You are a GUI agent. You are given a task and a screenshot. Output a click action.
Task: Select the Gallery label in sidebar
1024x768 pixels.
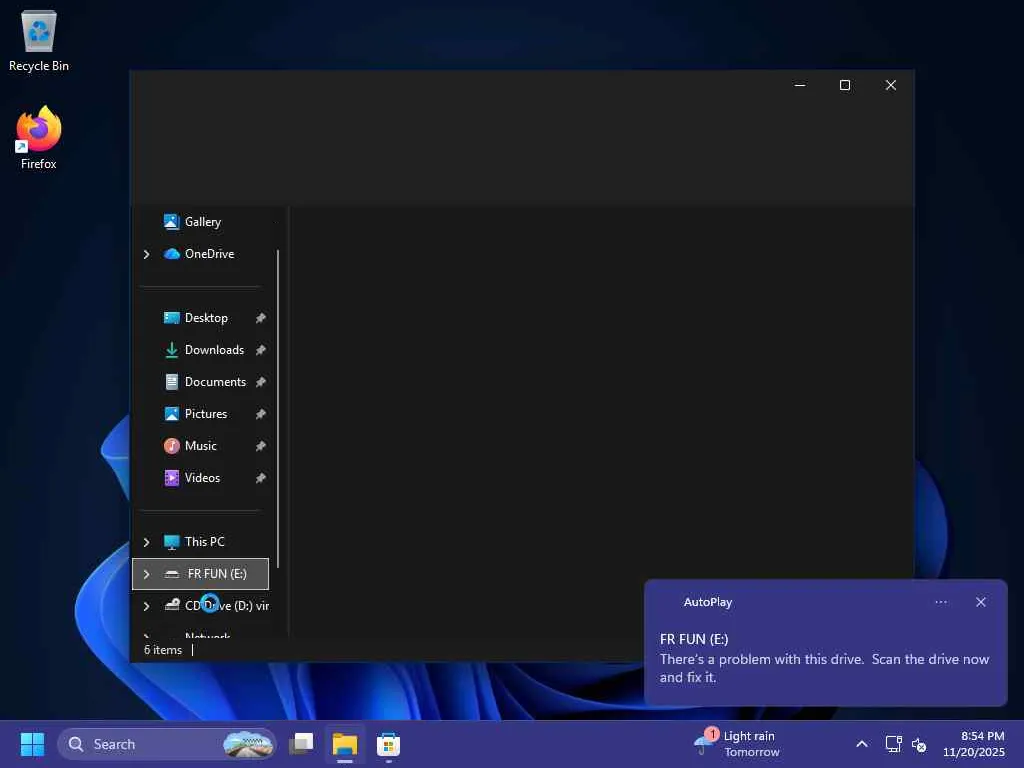point(202,222)
